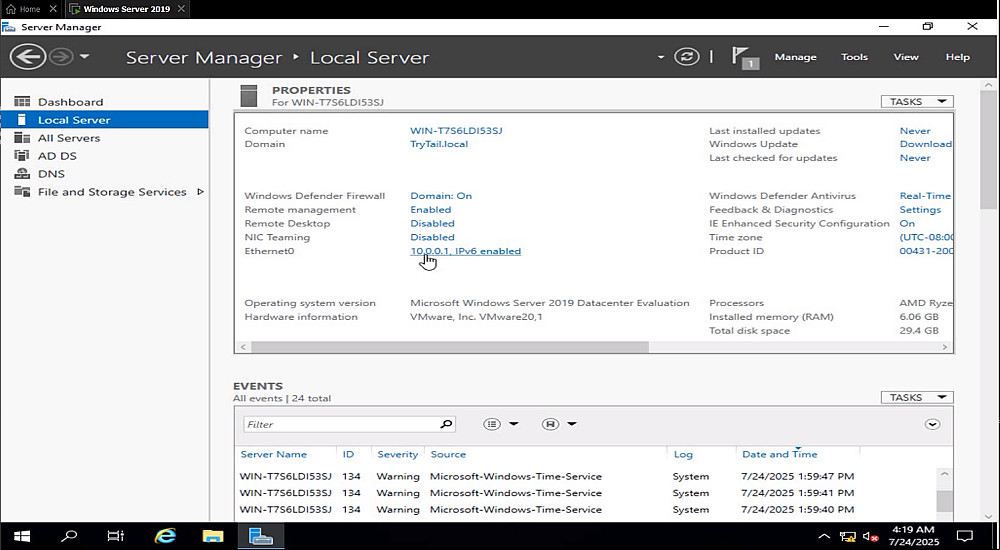1000x550 pixels.
Task: Click NIC Teaming Disabled link
Action: (x=432, y=237)
